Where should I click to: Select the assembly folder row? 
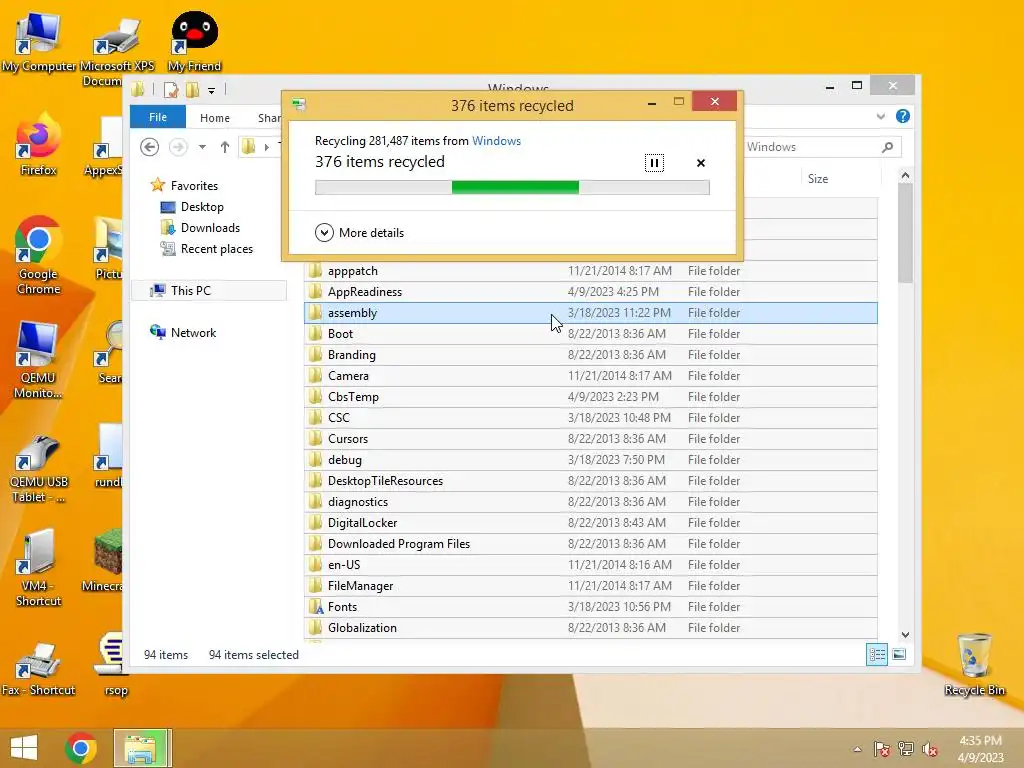[x=590, y=313]
